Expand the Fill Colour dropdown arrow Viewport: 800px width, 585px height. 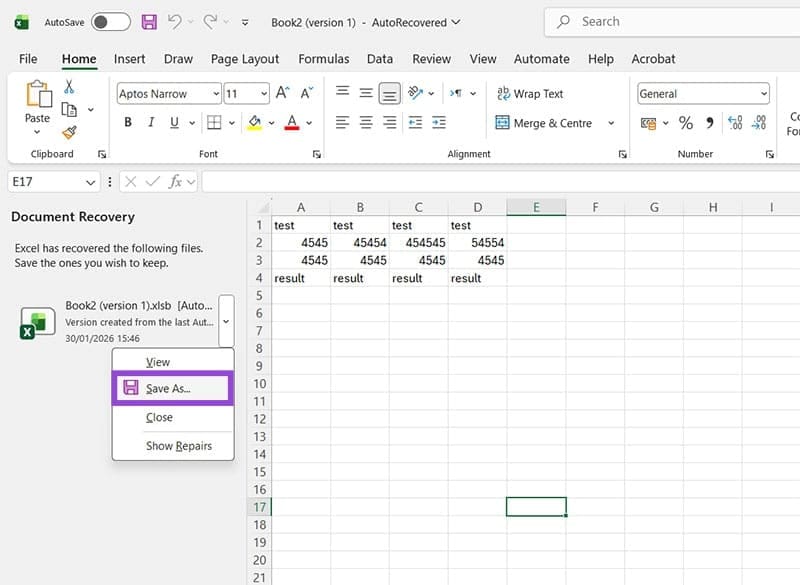pos(270,122)
